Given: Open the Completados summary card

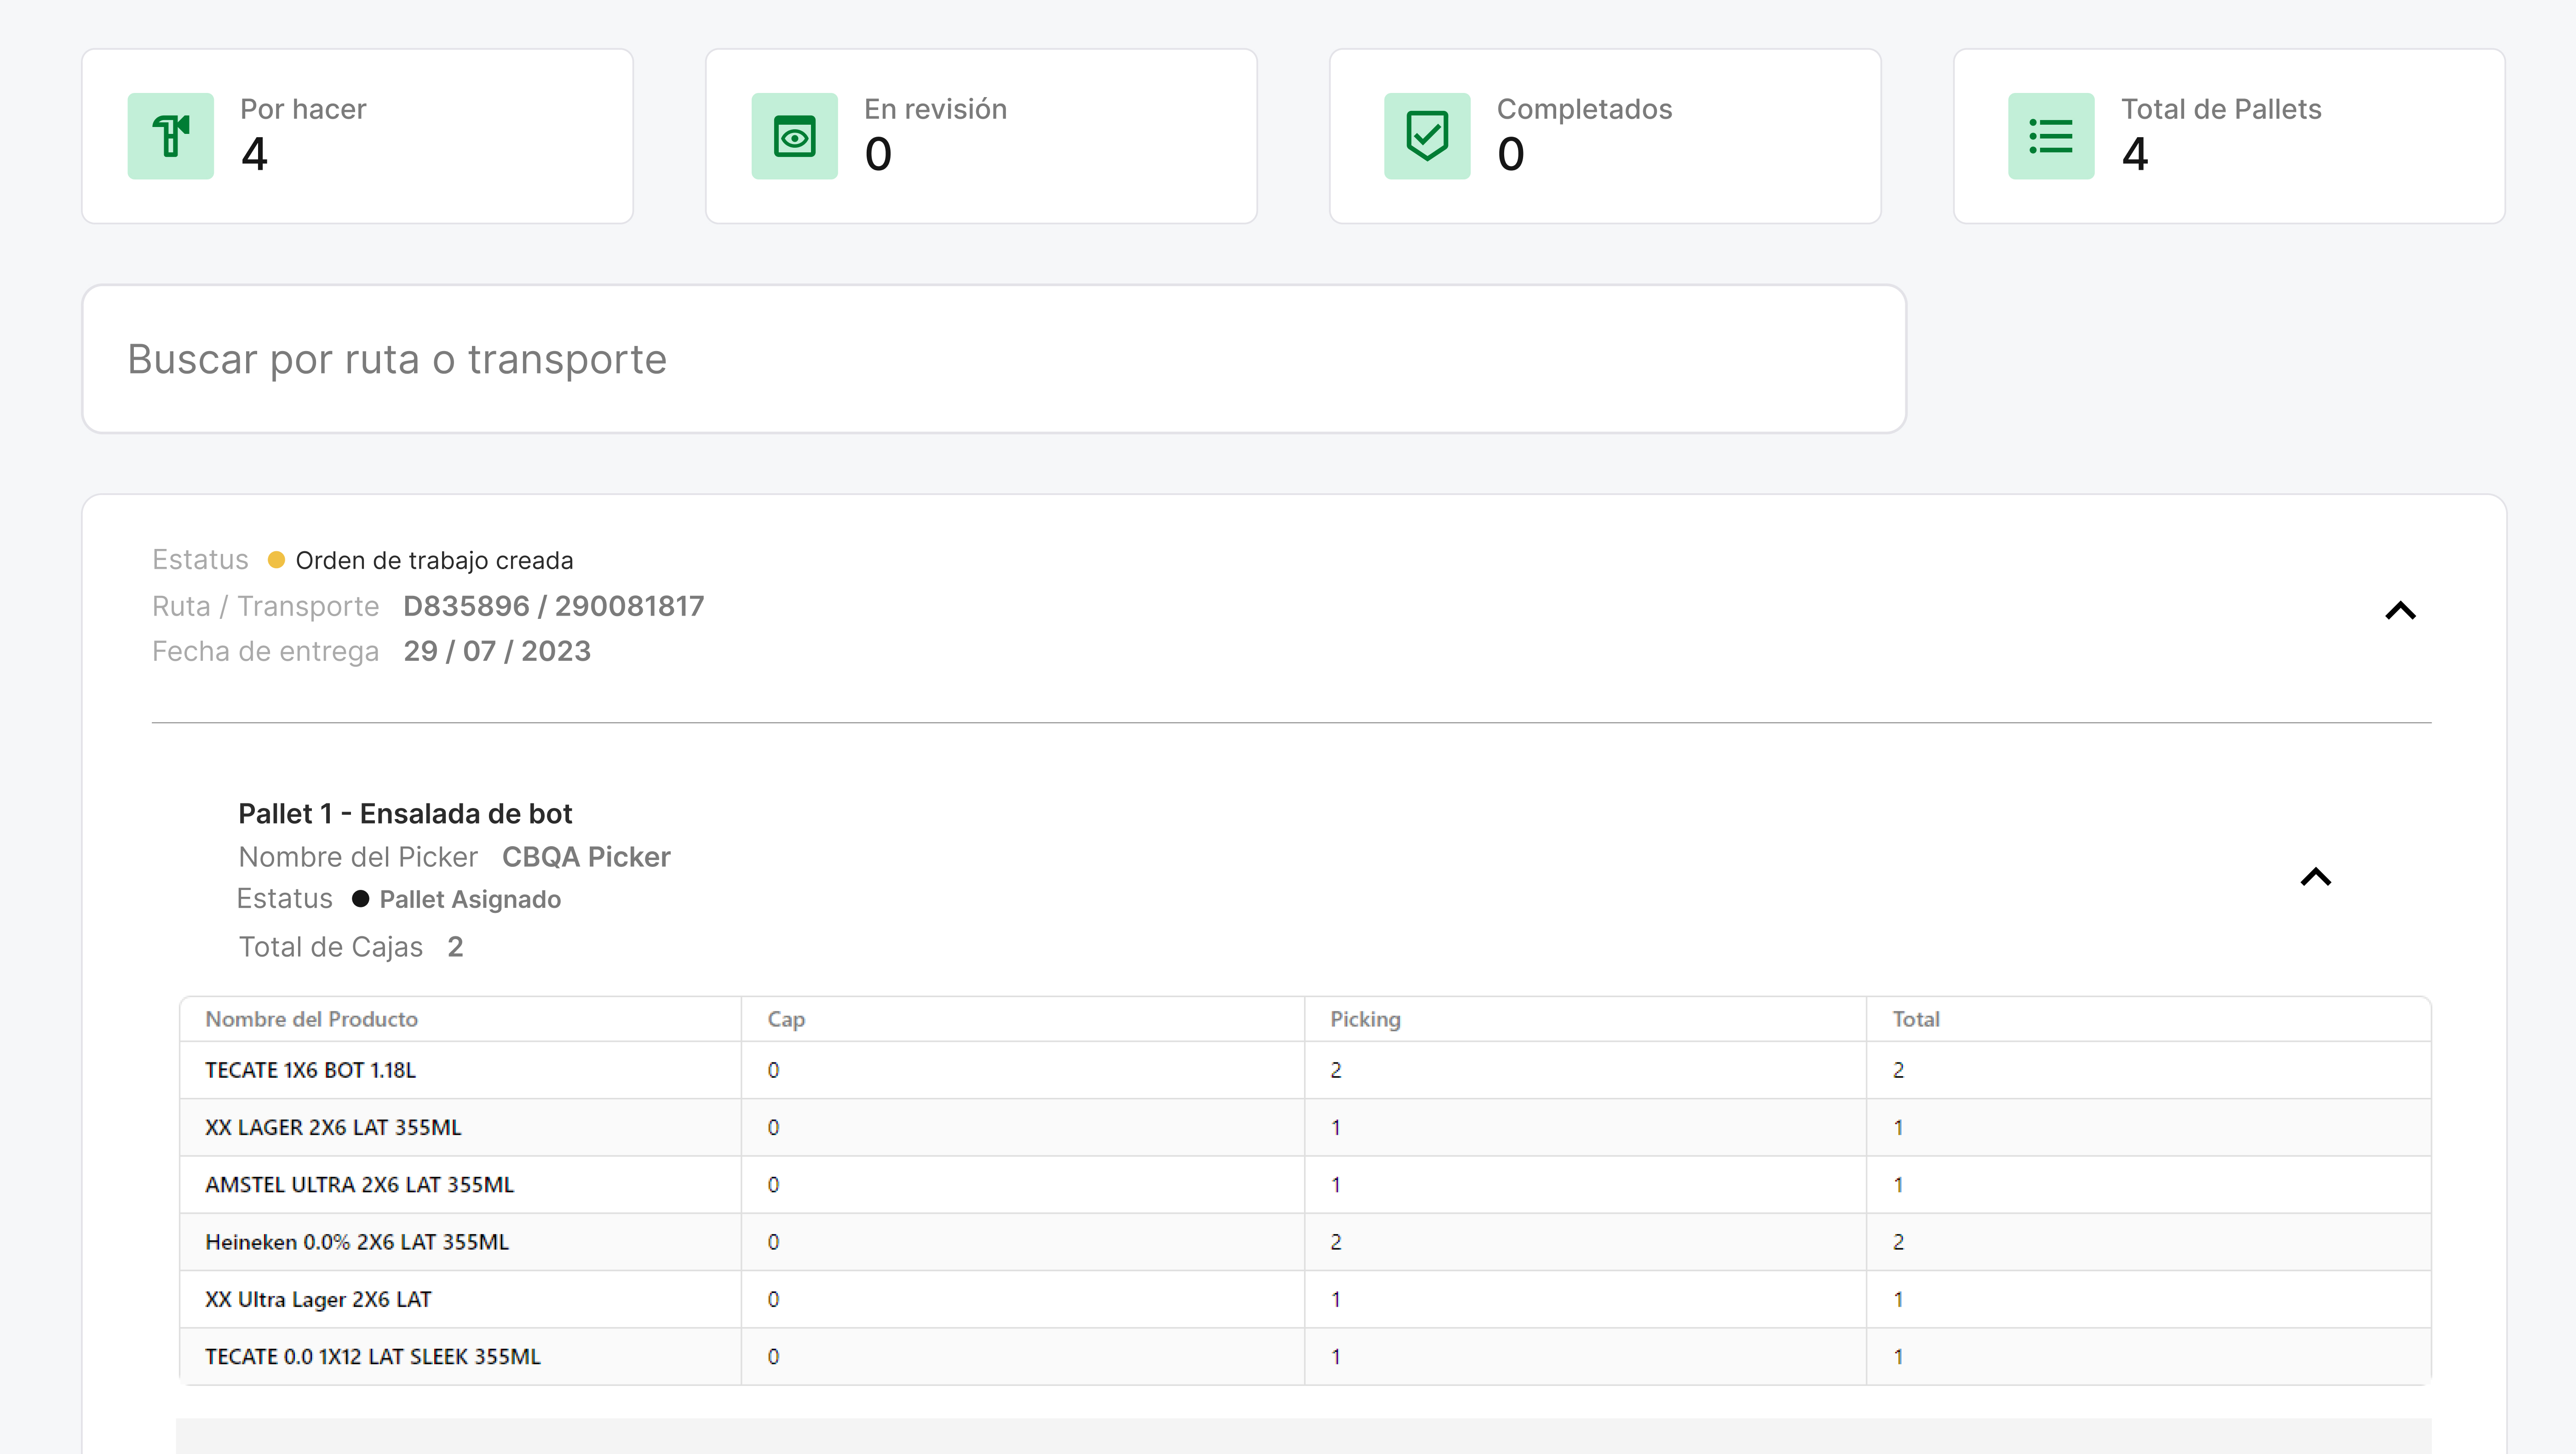Looking at the screenshot, I should [1605, 136].
